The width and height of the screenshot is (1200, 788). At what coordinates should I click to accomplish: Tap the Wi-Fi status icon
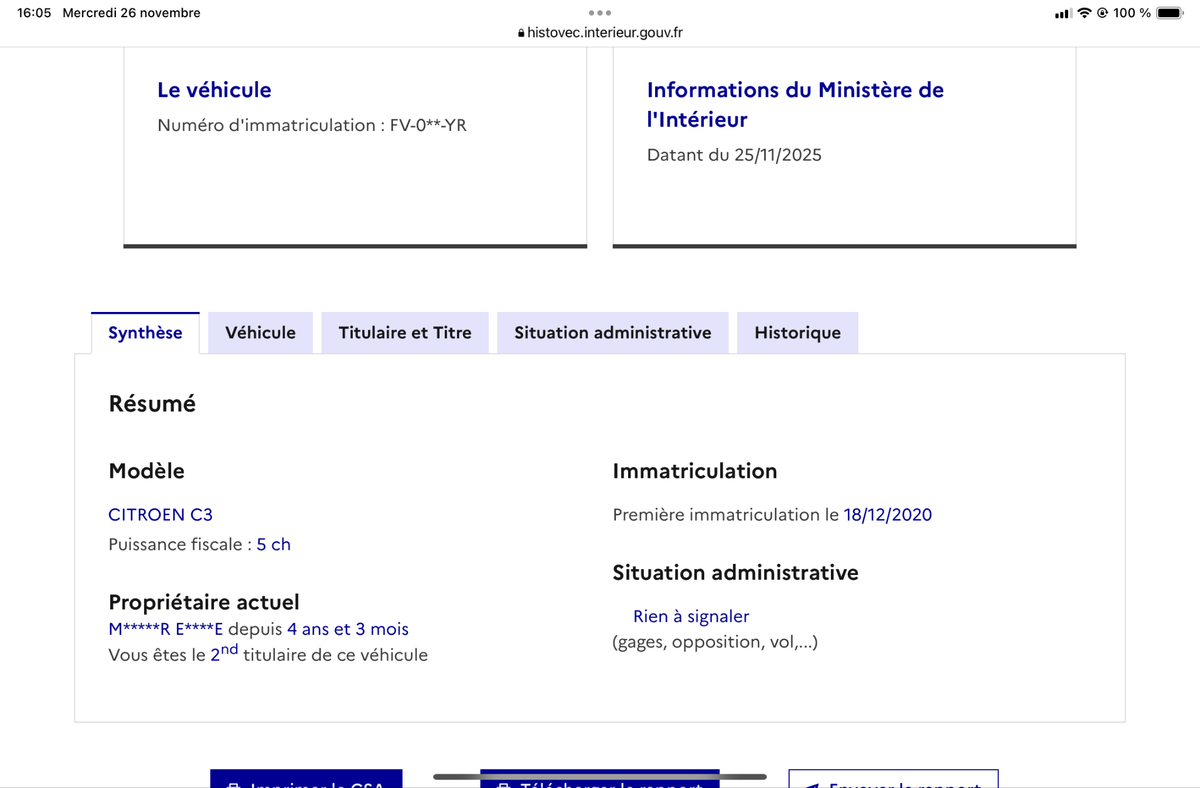click(x=1084, y=13)
